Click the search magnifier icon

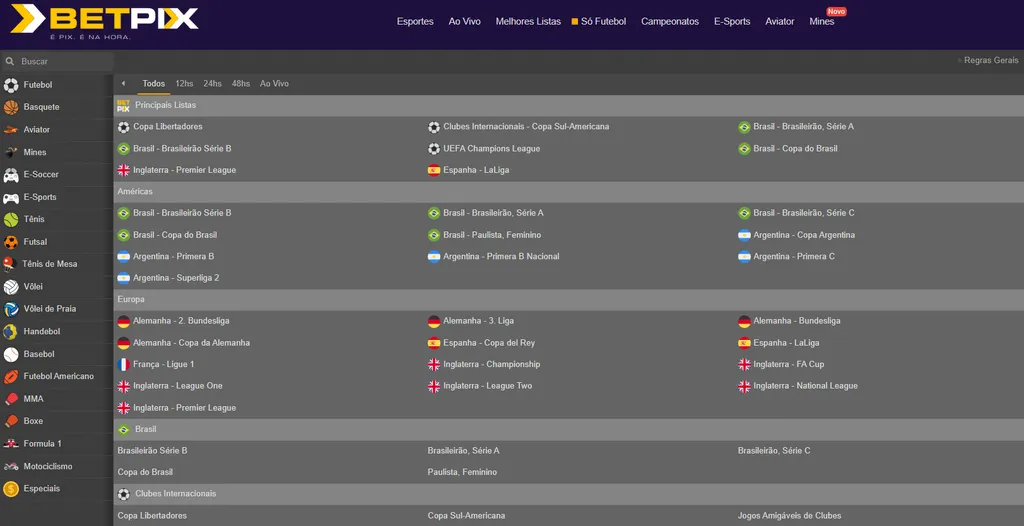pos(10,61)
